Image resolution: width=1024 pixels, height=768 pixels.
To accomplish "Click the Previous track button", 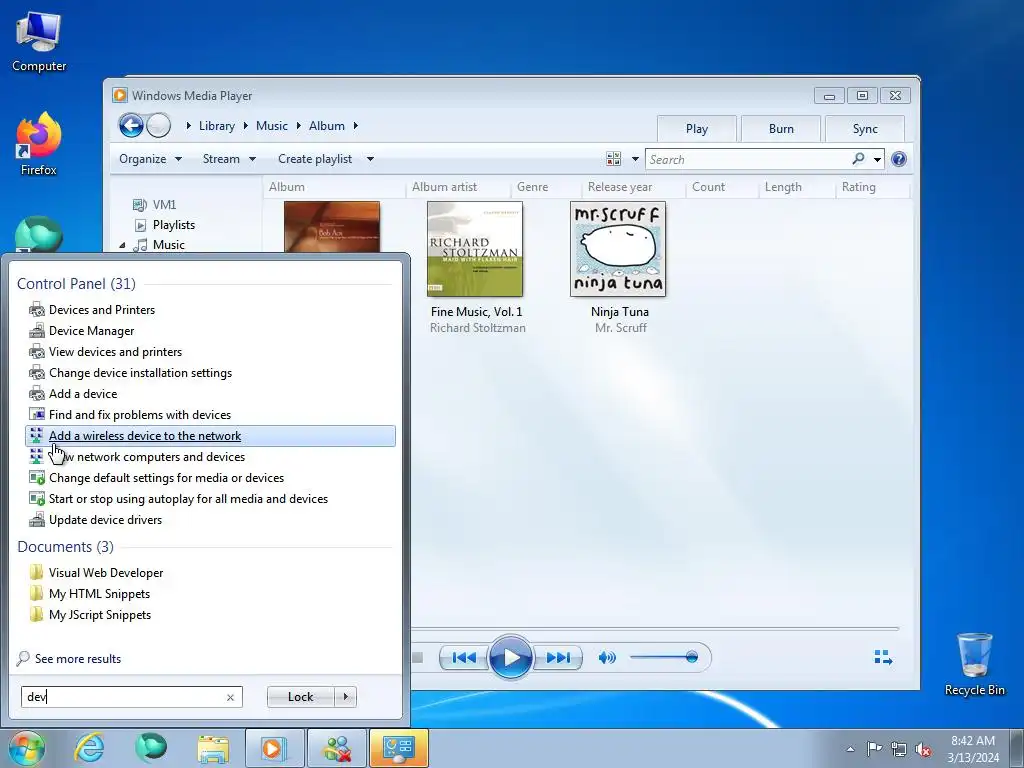I will [x=464, y=658].
